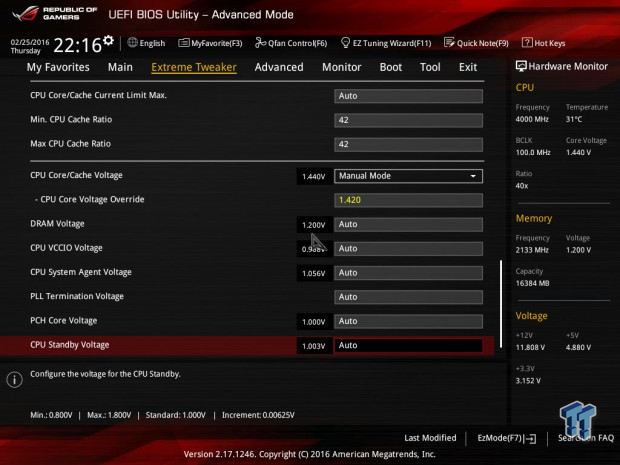Switch to the Boot tab
Screen dimensions: 620x465
[x=391, y=67]
